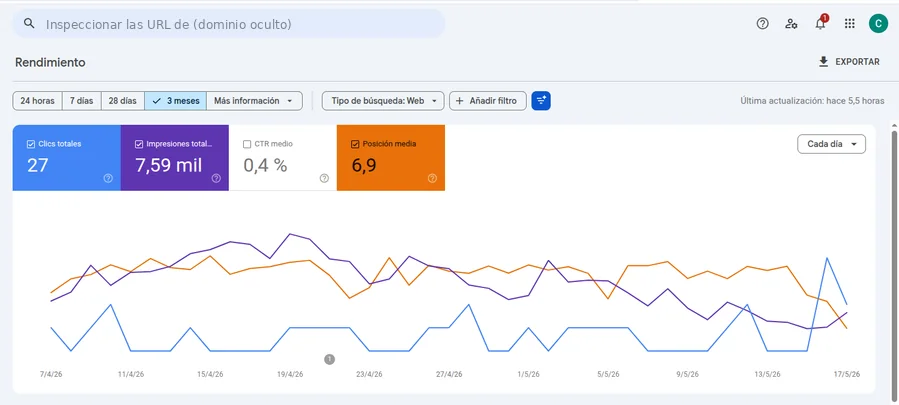Toggle the Clics totales checkbox
Screen dimensions: 899x405
(x=31, y=144)
